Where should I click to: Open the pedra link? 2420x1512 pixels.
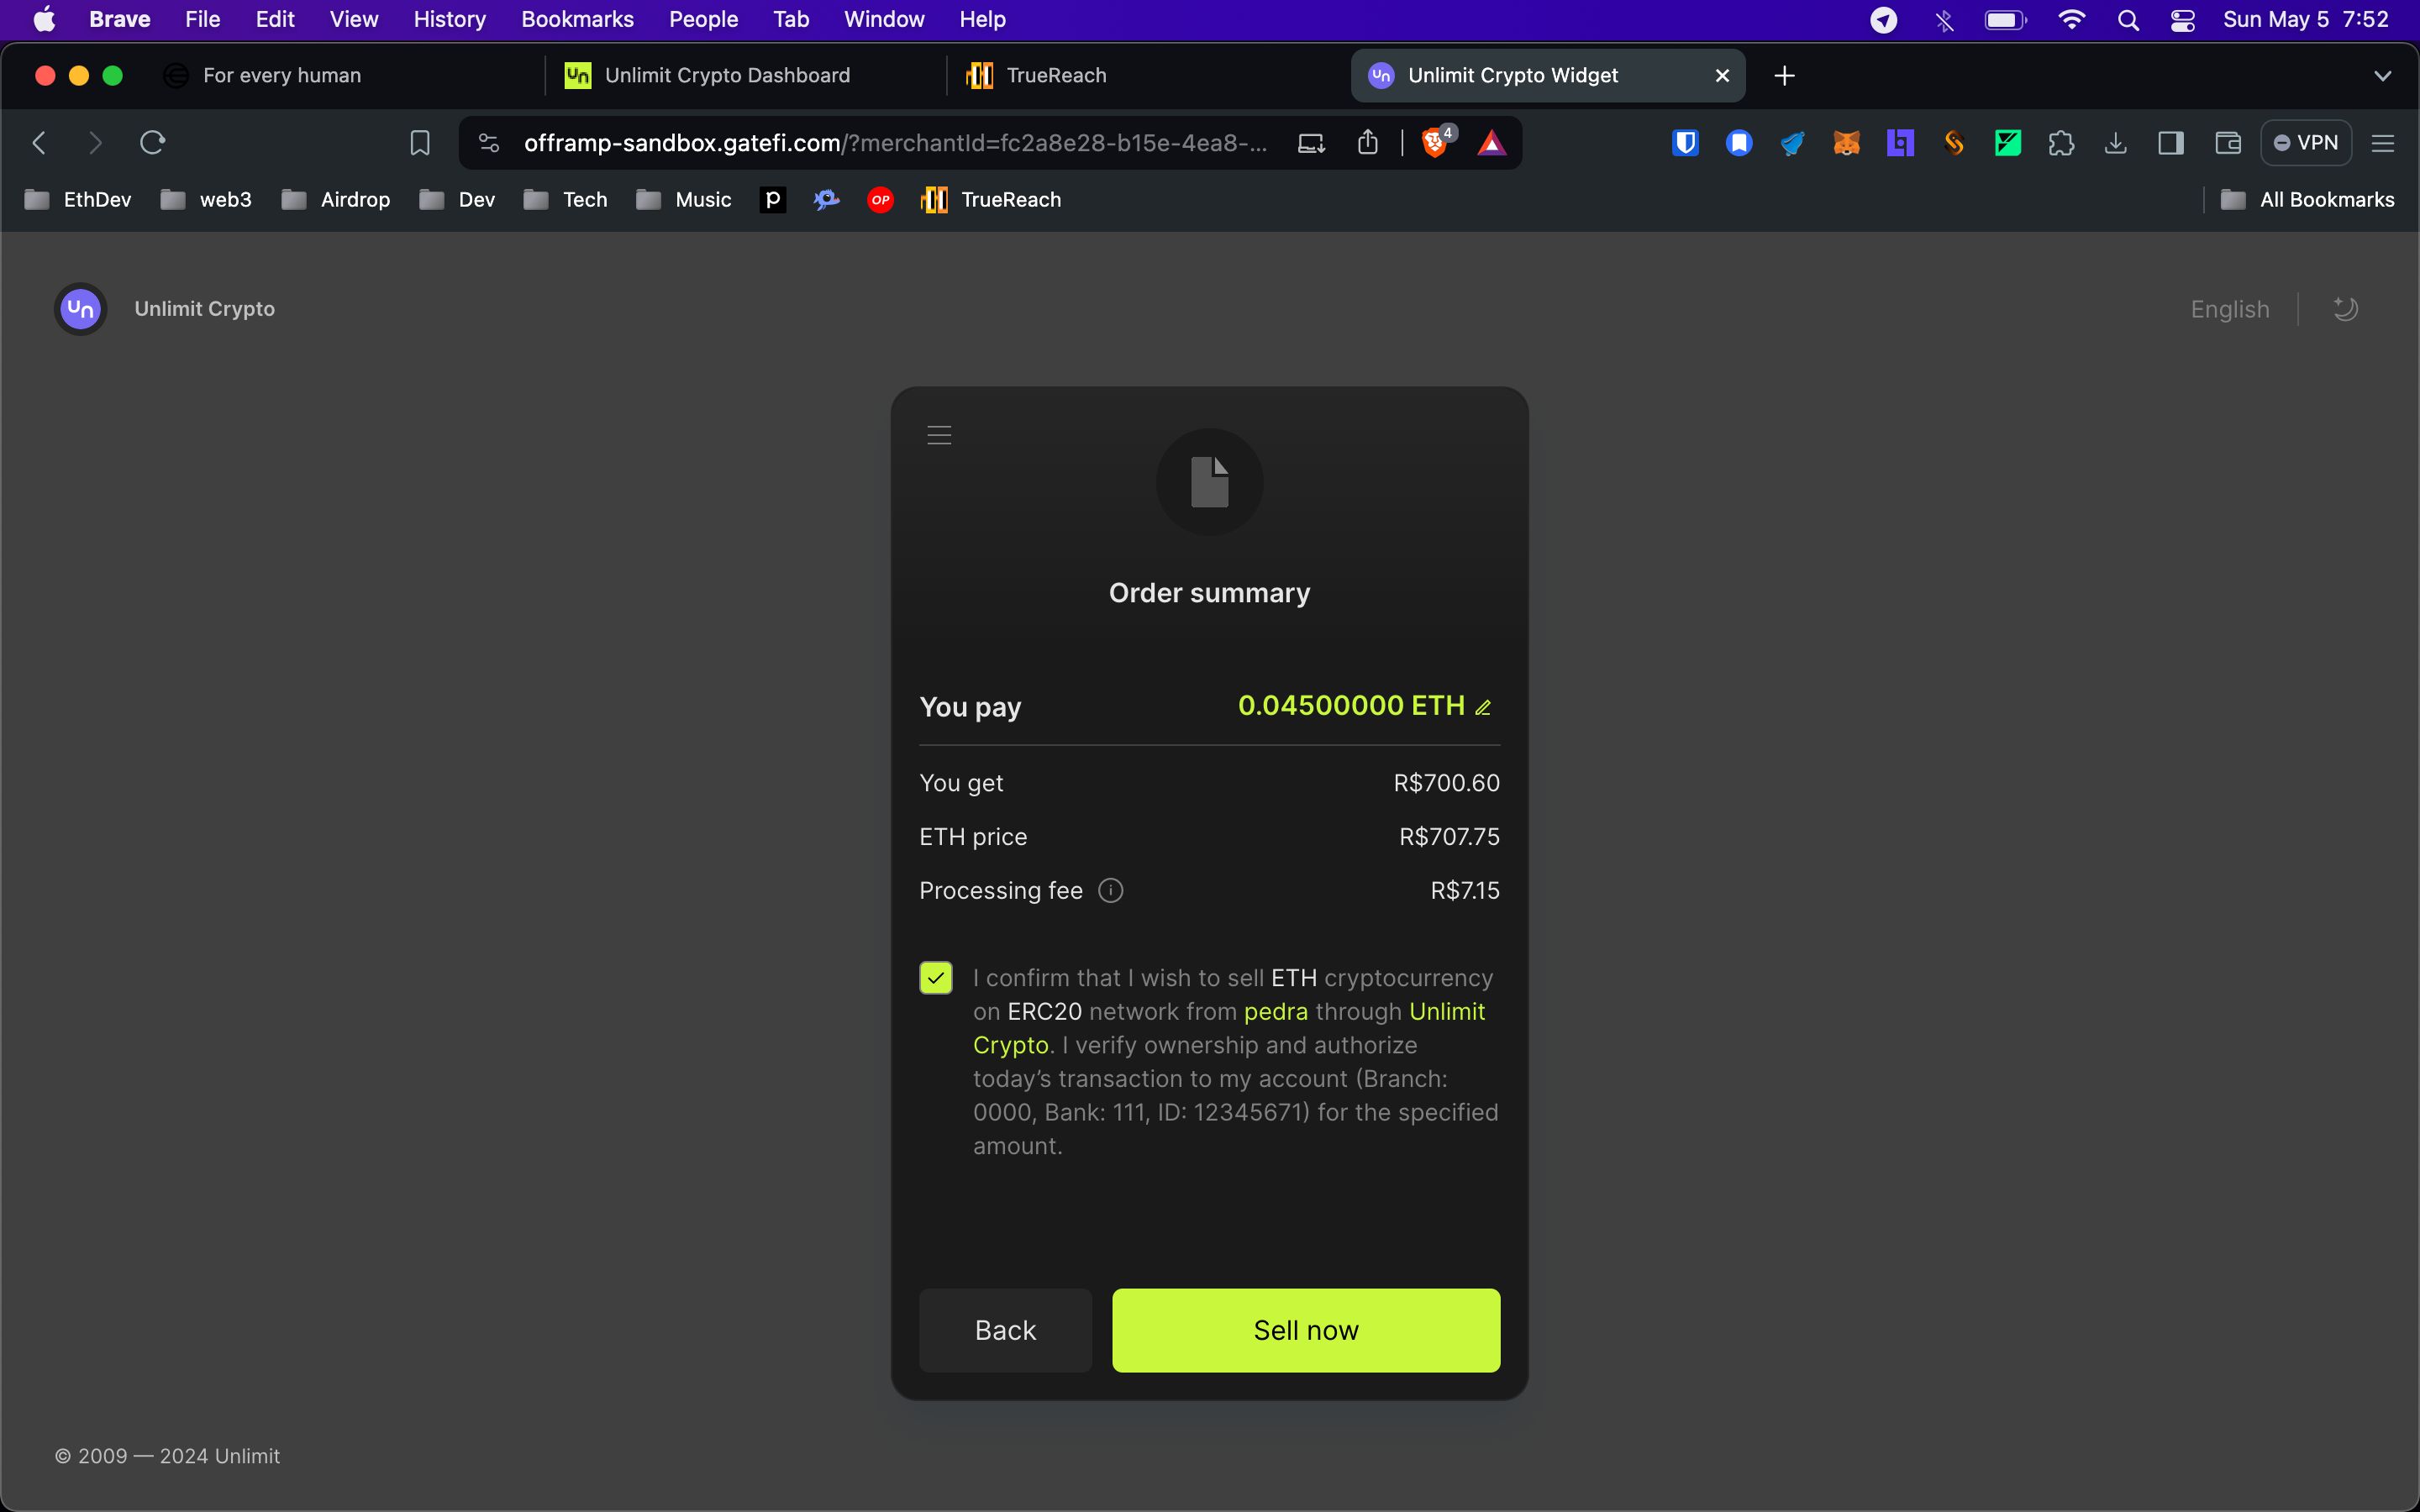1275,1012
